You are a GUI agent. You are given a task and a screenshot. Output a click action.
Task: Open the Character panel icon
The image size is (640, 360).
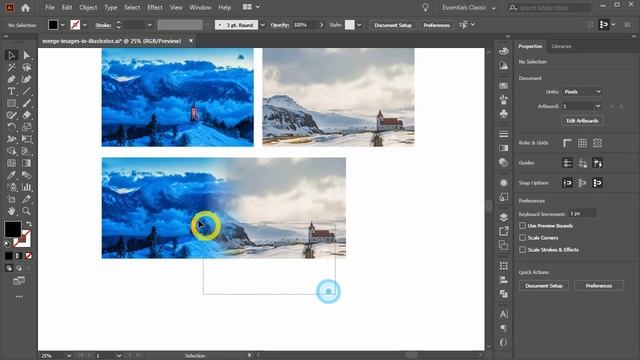pos(504,314)
